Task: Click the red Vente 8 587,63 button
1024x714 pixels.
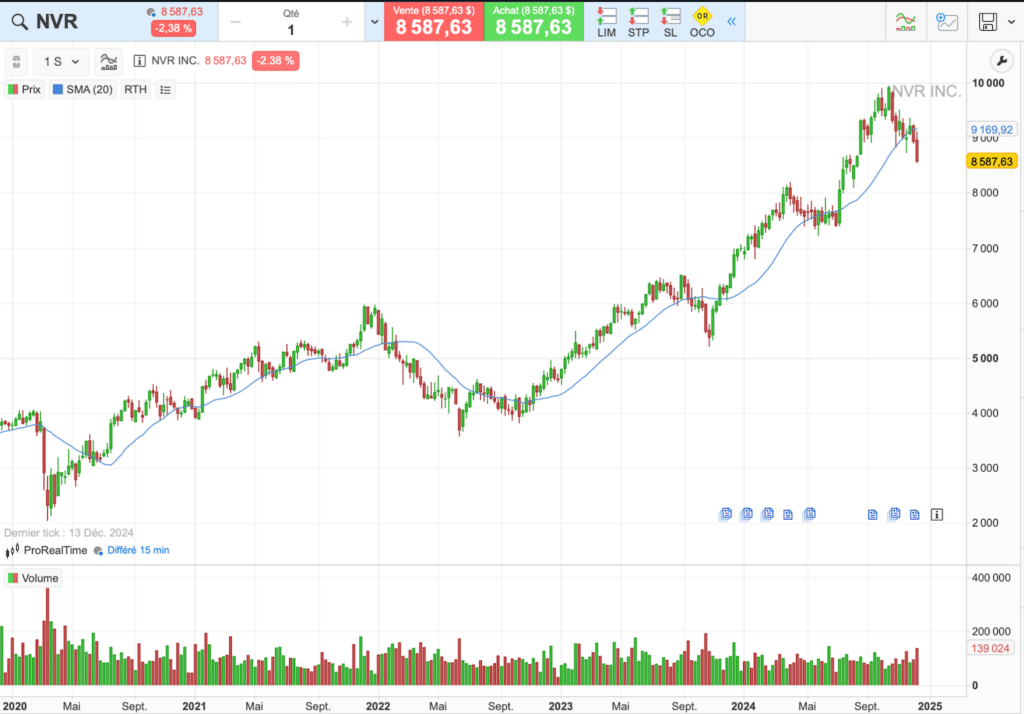Action: pyautogui.click(x=434, y=22)
